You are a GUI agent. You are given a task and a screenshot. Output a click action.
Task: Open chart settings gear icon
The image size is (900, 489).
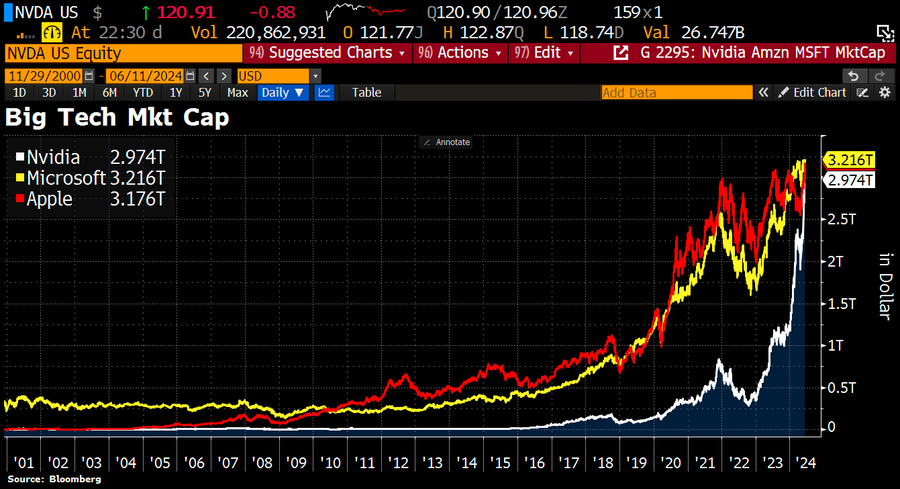(885, 92)
